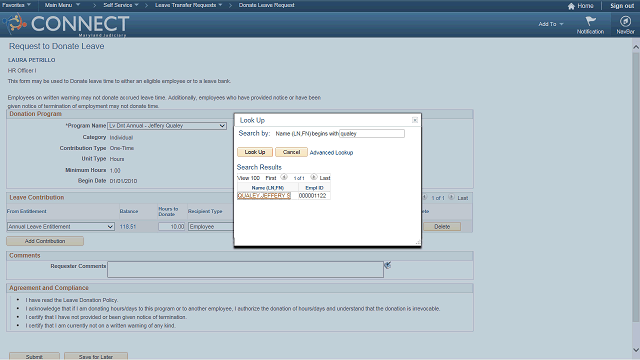Click the Name search field containing qualey
The height and width of the screenshot is (360, 640).
[372, 133]
